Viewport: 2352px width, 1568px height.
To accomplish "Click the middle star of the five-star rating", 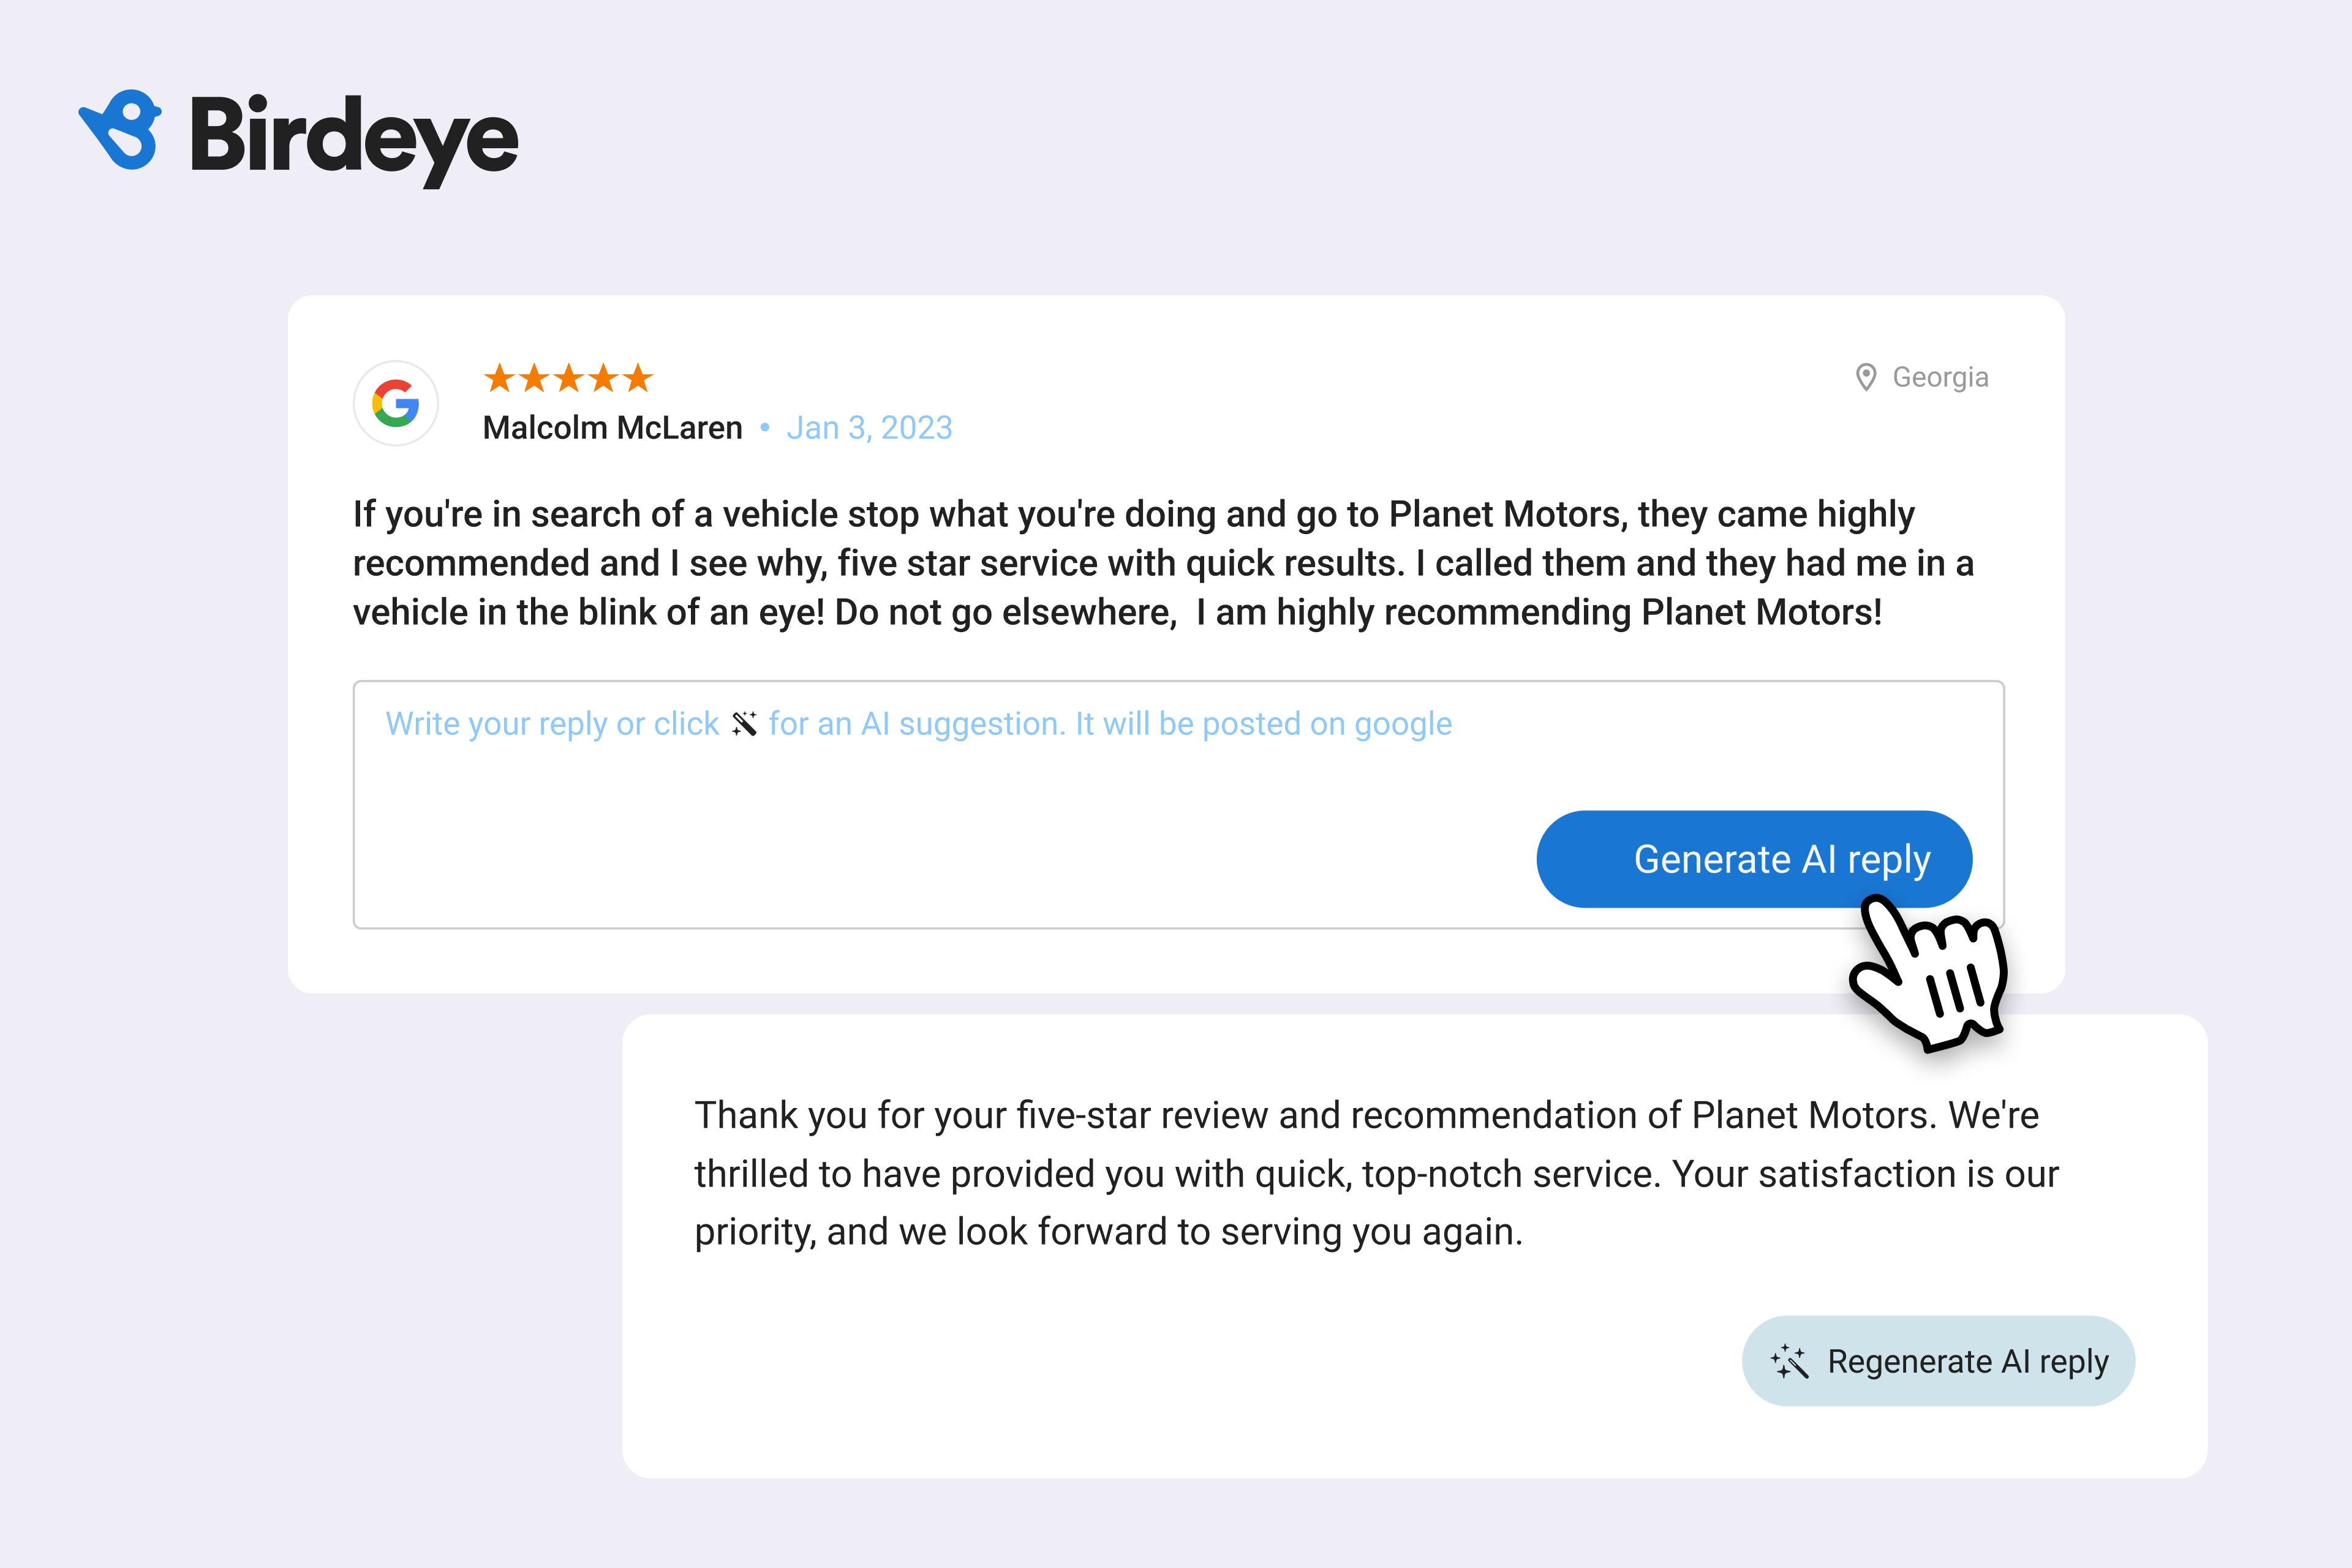I will (570, 378).
